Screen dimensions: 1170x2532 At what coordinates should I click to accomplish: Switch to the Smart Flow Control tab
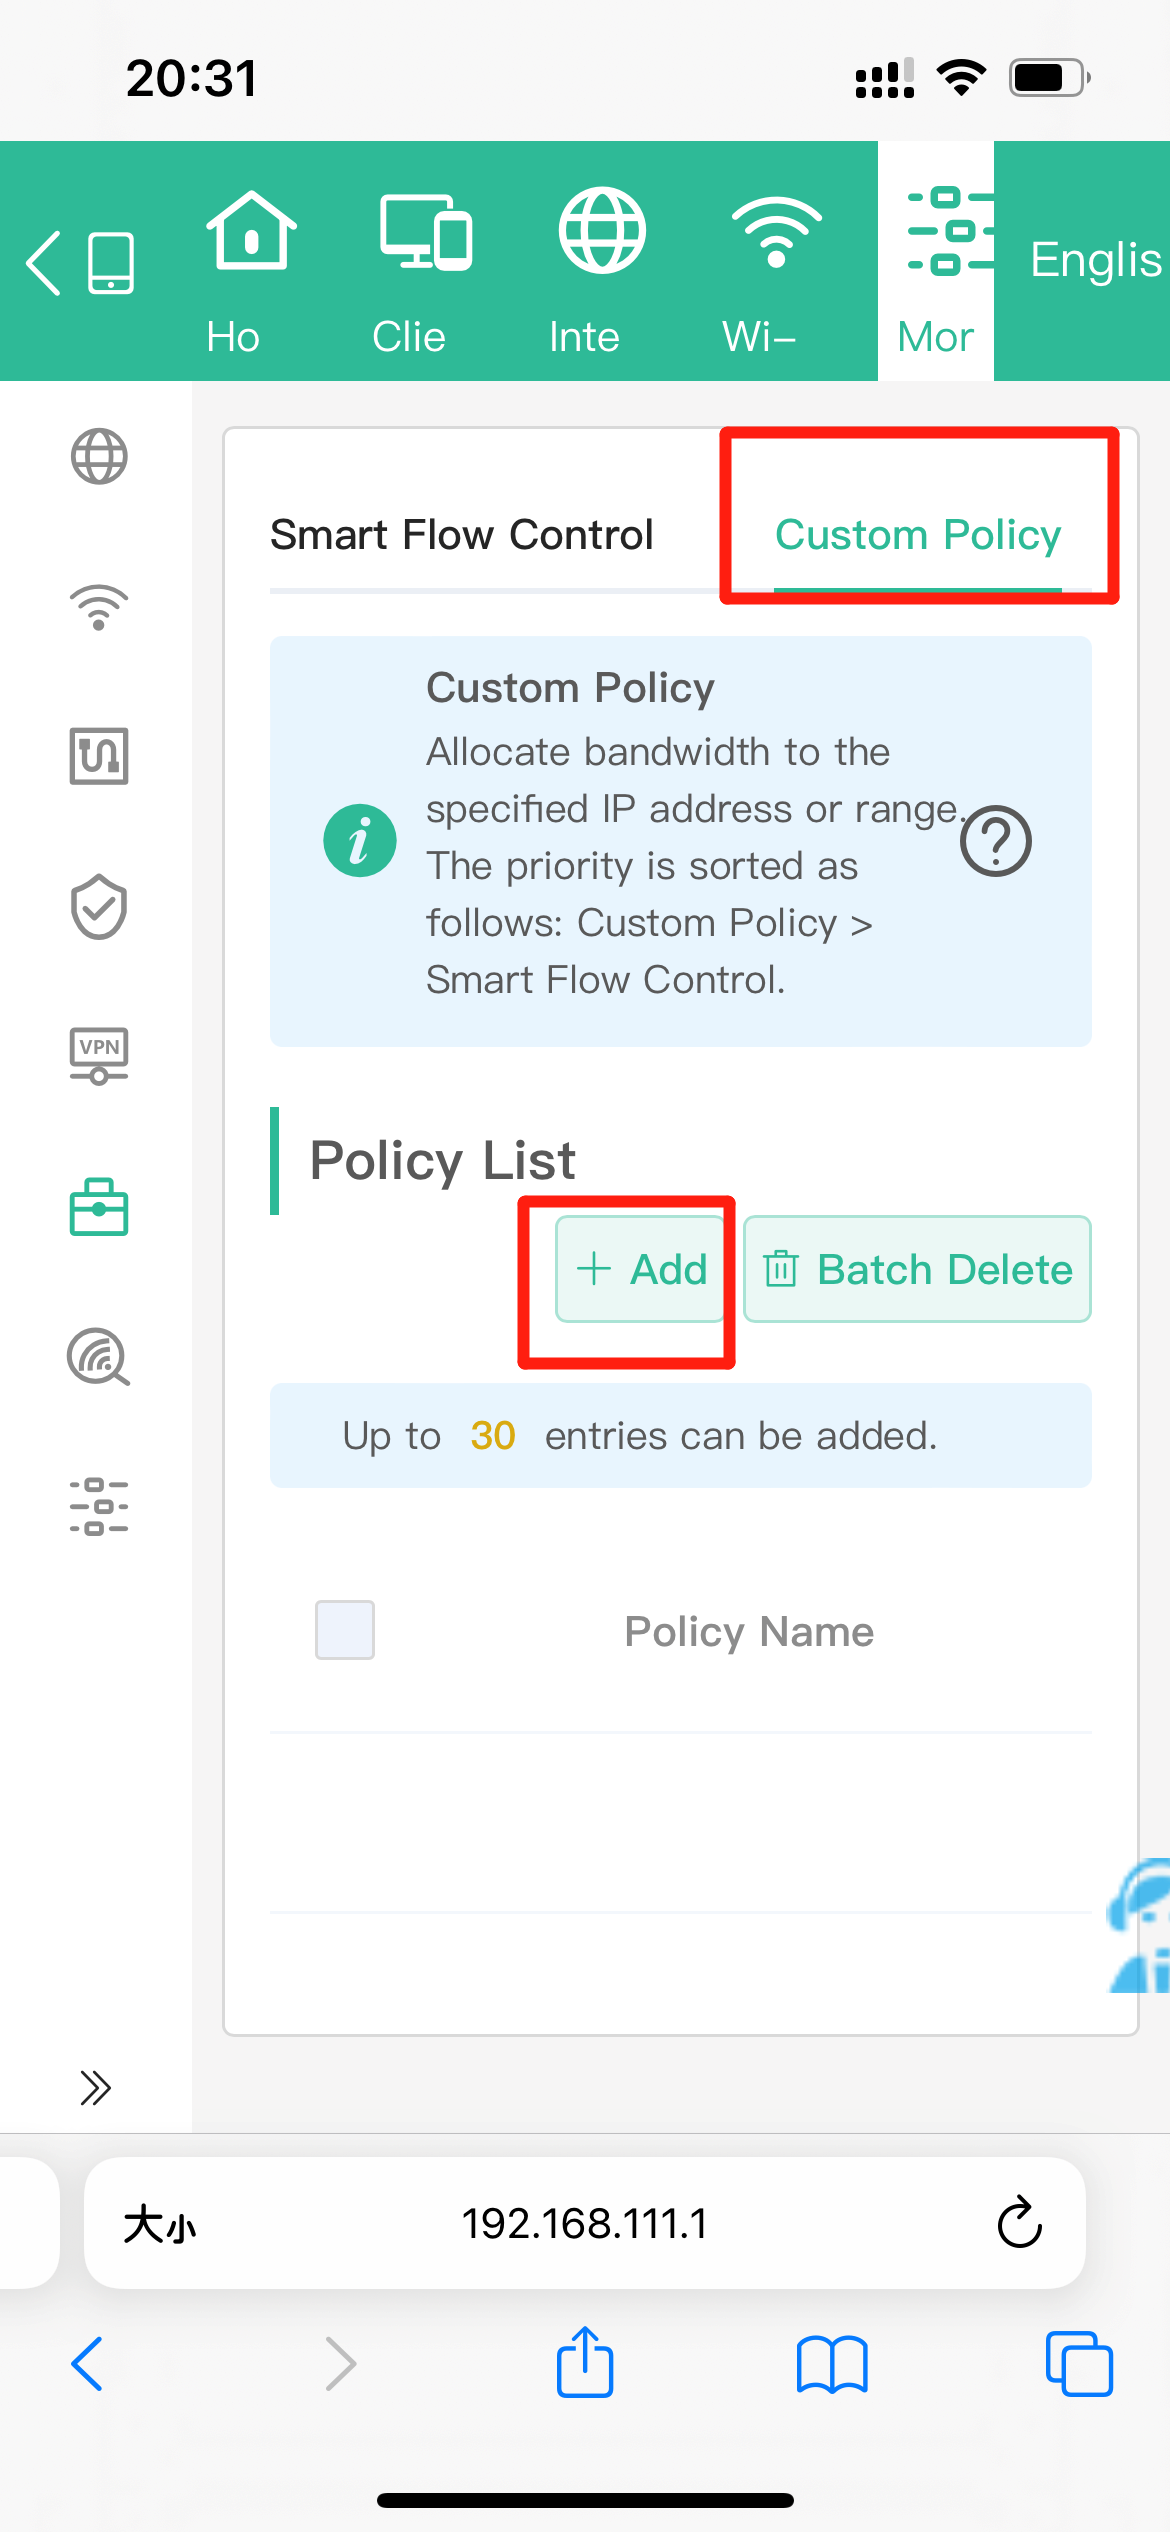[461, 535]
